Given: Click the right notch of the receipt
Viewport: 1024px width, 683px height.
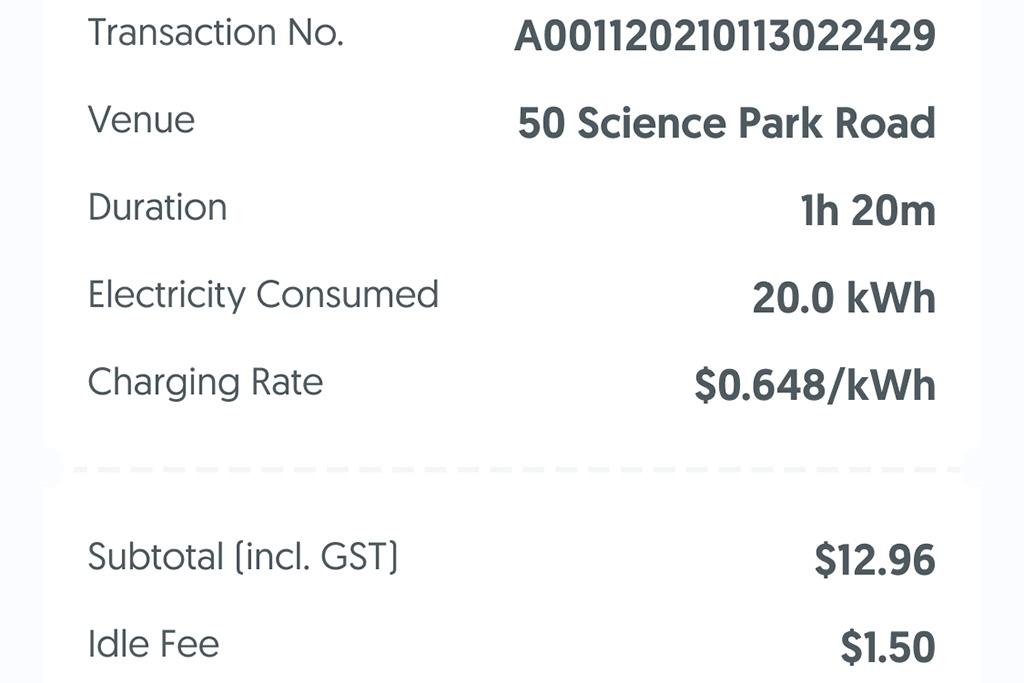Looking at the screenshot, I should coord(975,468).
